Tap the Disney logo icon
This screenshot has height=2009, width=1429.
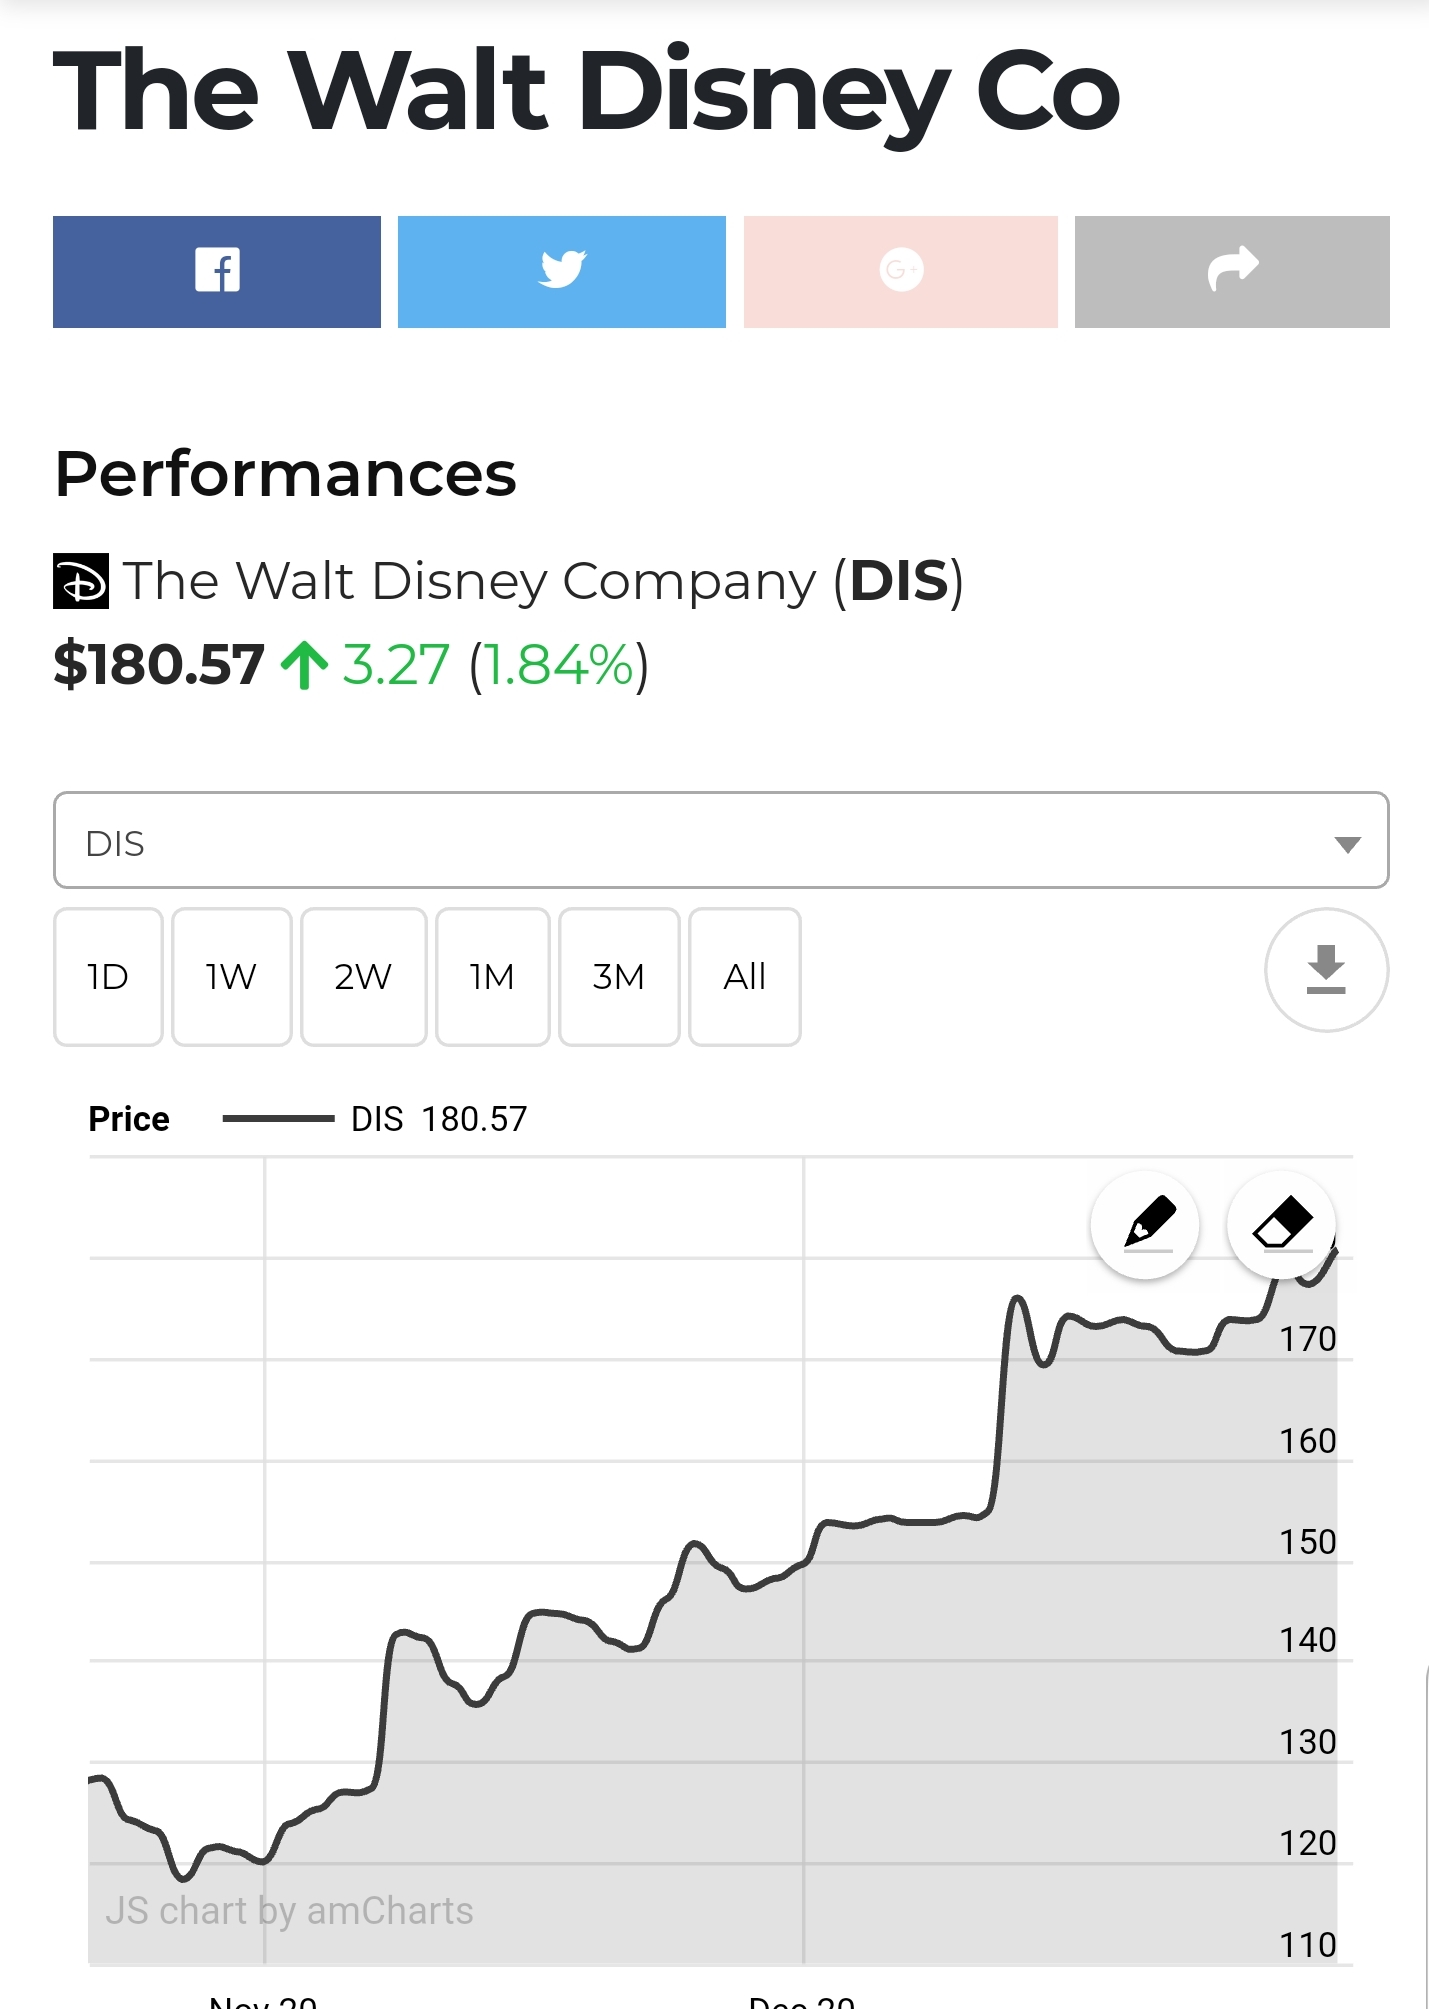(x=81, y=581)
